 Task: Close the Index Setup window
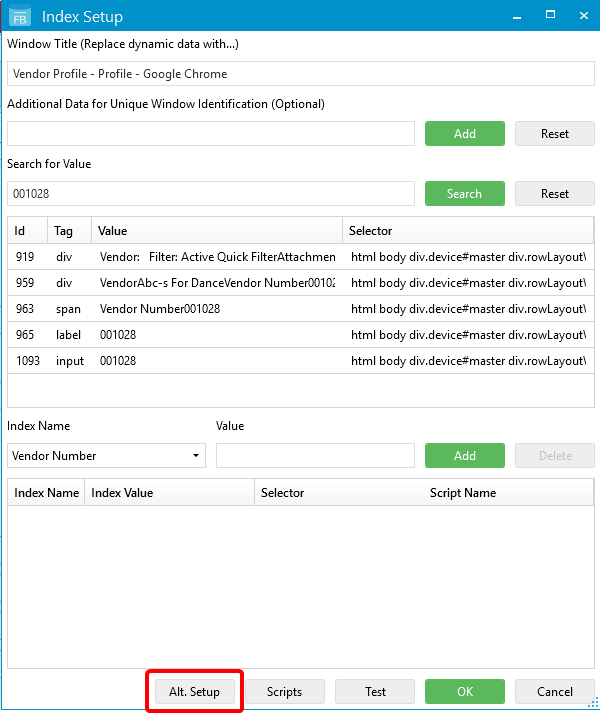[584, 16]
